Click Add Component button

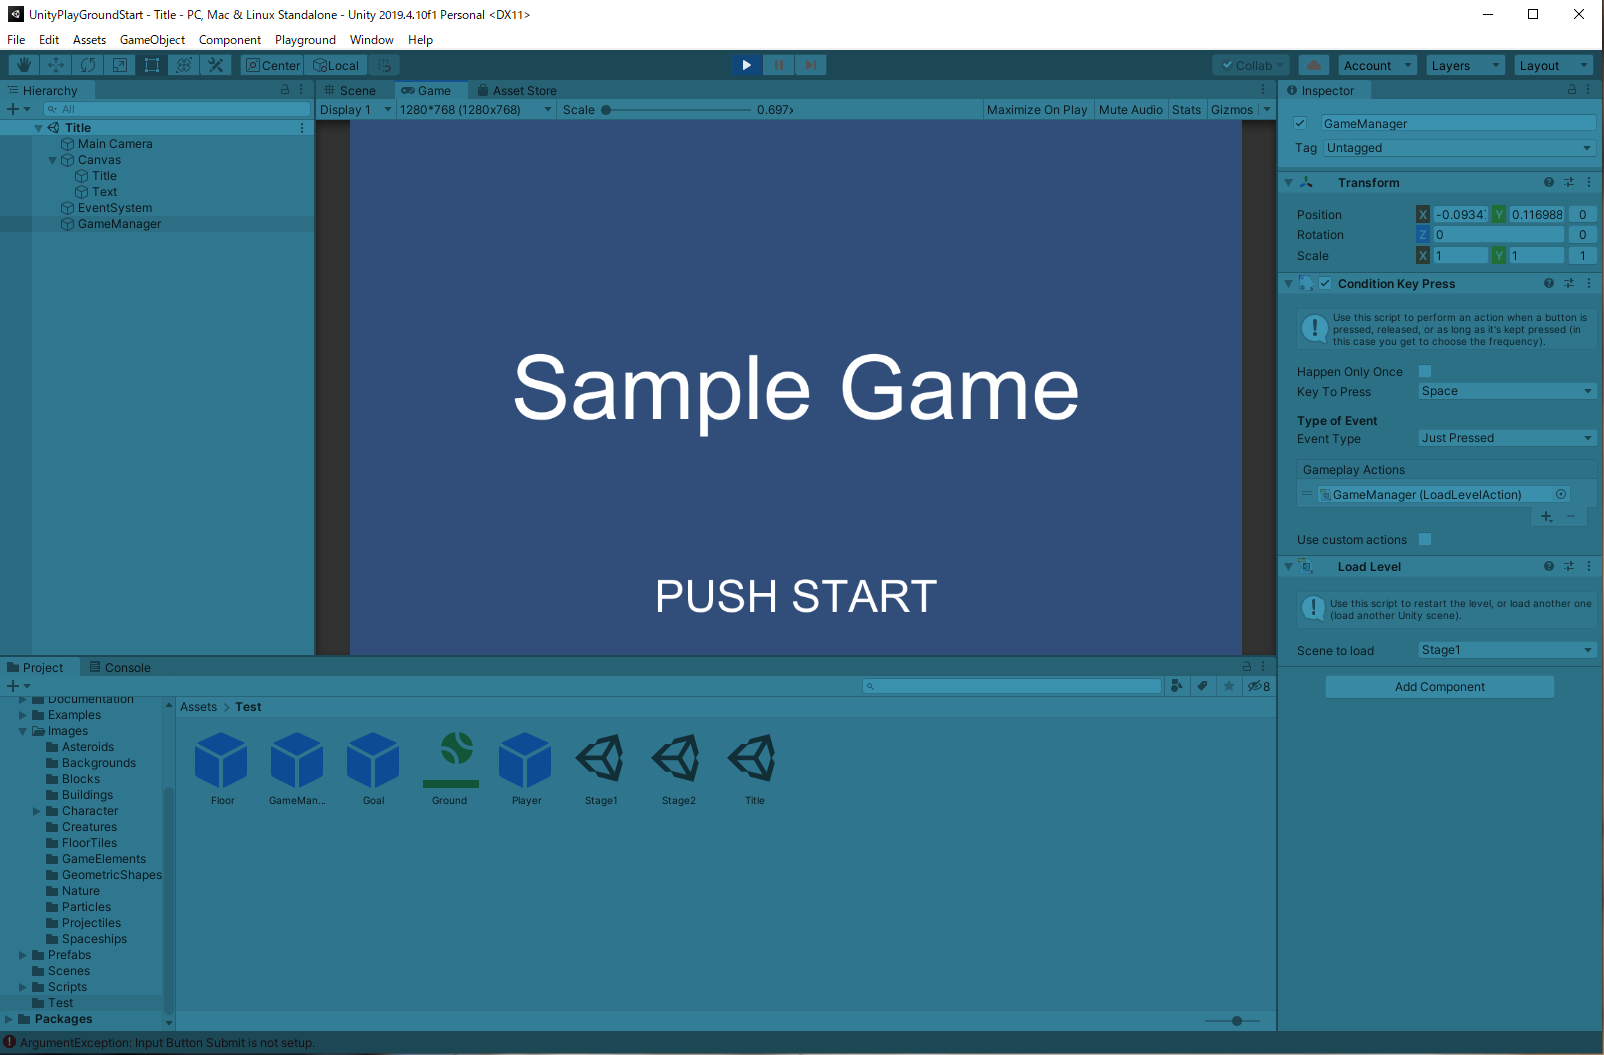tap(1439, 687)
